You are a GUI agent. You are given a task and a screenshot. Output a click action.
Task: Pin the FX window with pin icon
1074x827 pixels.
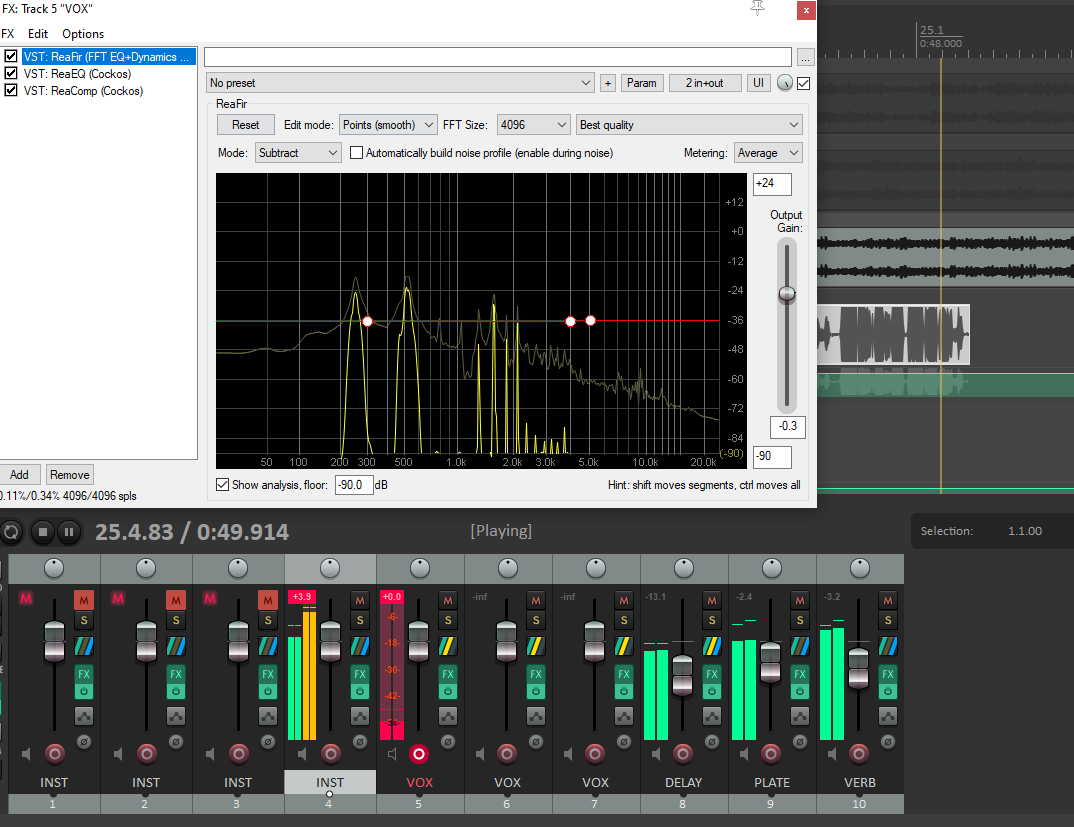(758, 9)
